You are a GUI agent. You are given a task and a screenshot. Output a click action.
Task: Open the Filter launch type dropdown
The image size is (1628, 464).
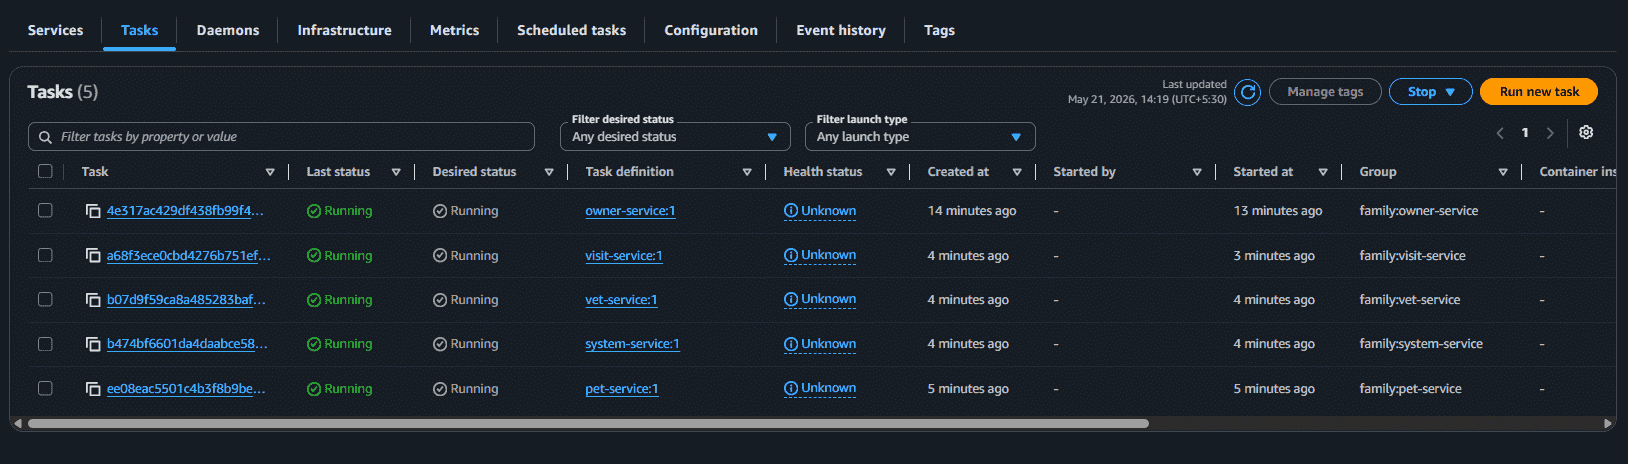click(x=920, y=137)
